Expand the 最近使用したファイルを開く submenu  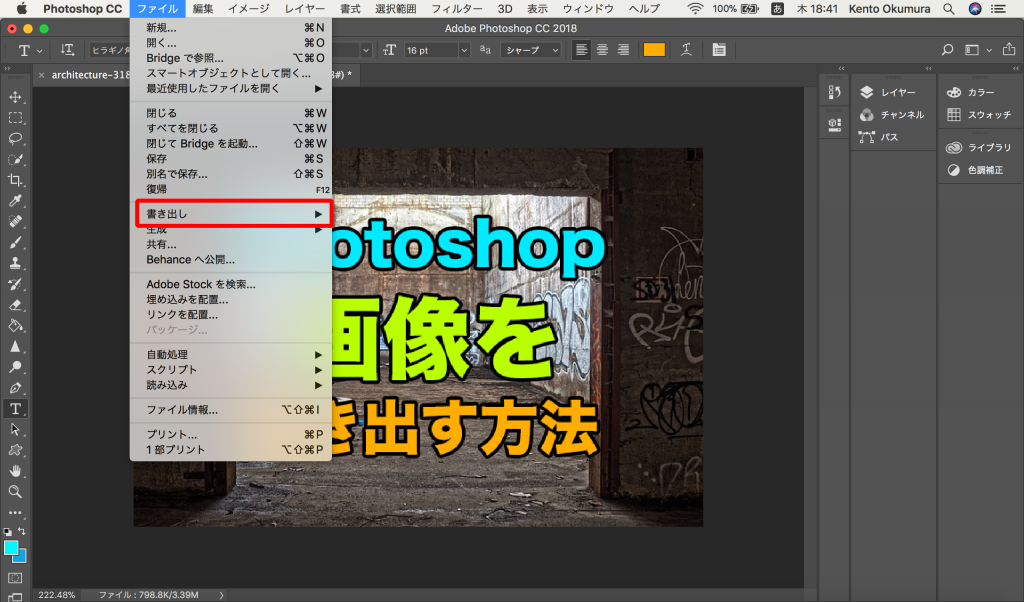tap(231, 89)
